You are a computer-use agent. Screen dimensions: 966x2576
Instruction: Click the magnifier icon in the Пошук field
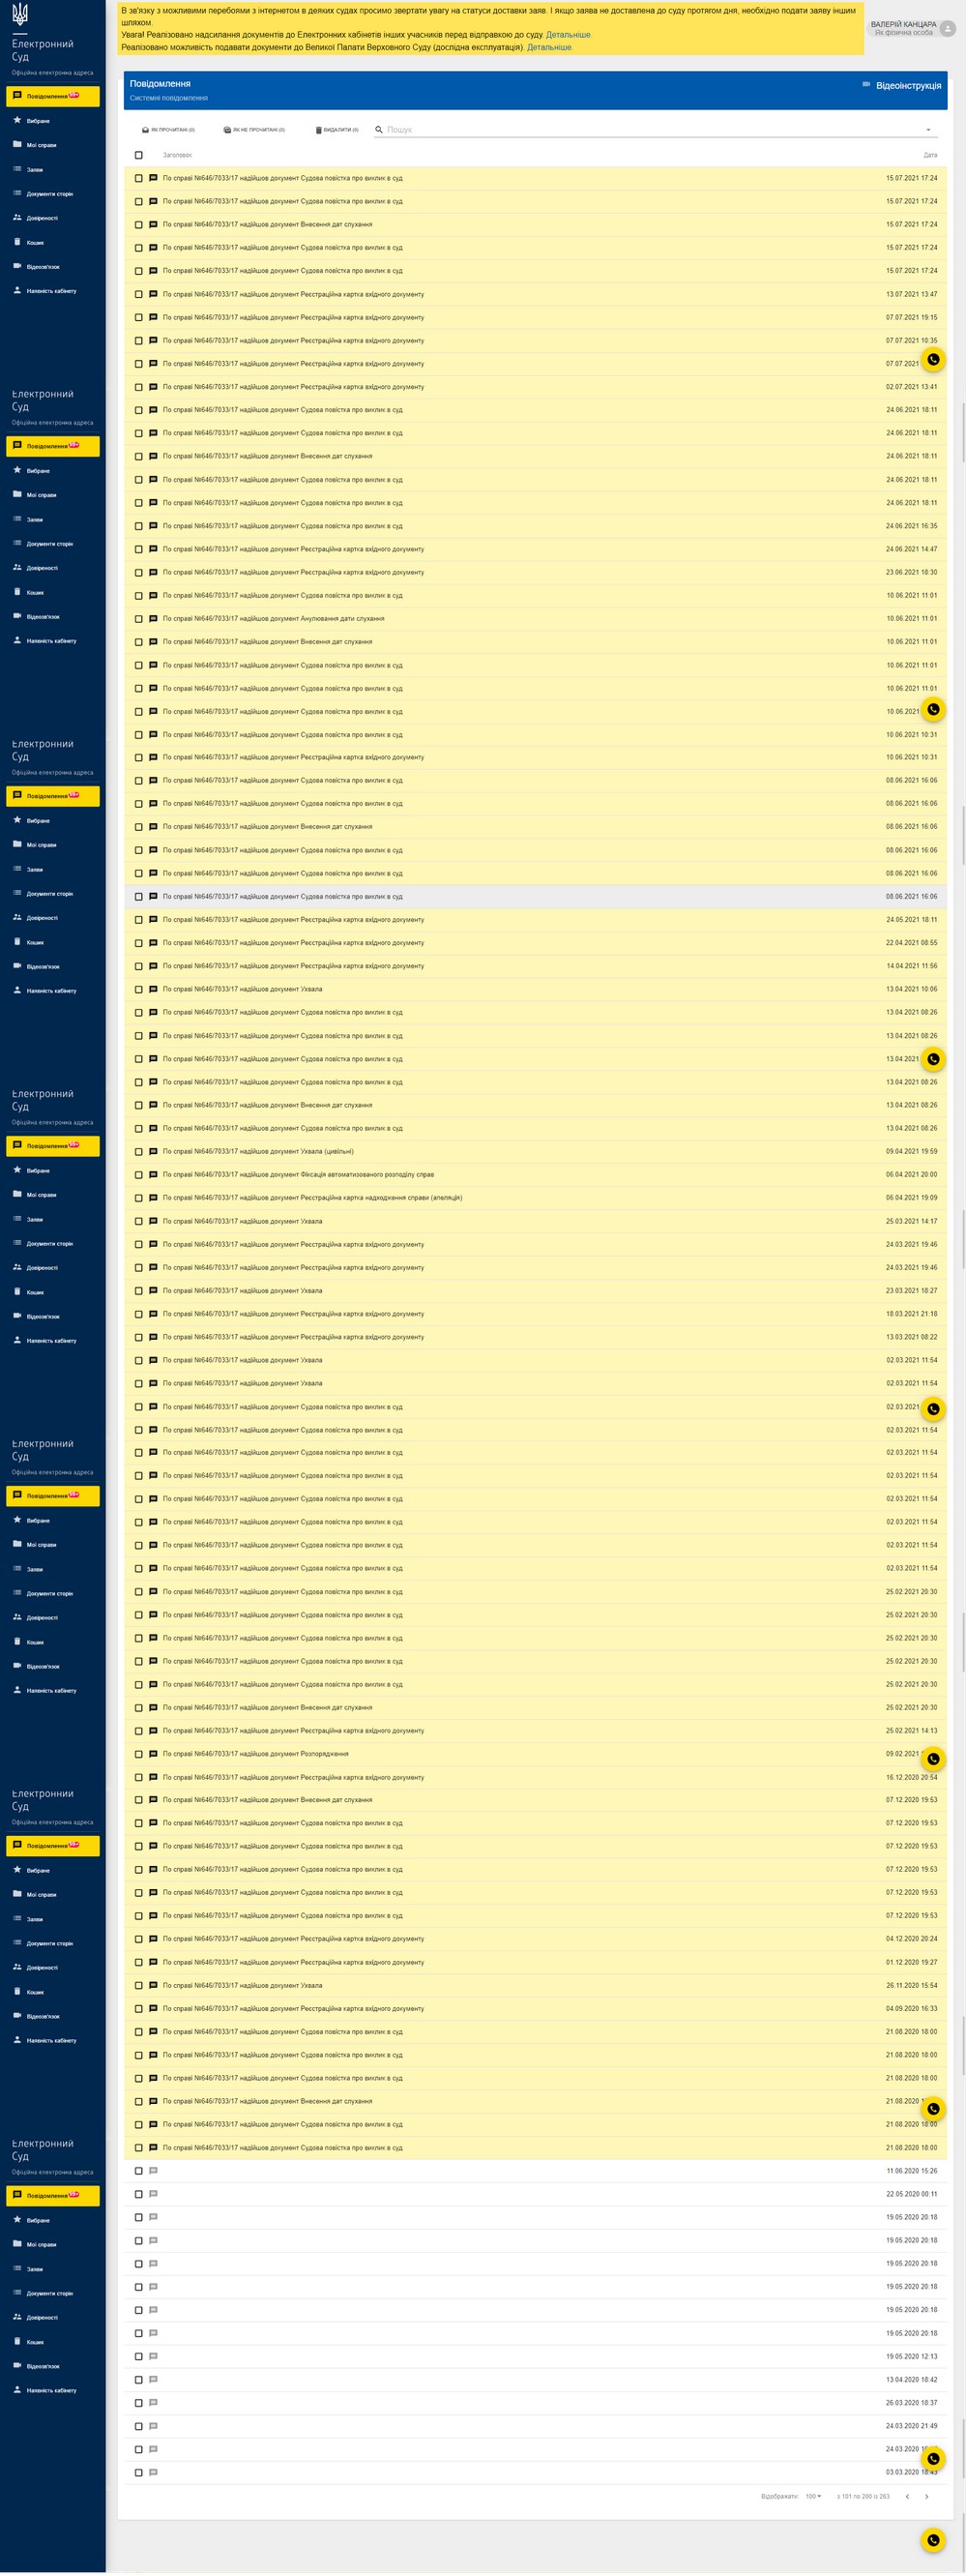379,129
